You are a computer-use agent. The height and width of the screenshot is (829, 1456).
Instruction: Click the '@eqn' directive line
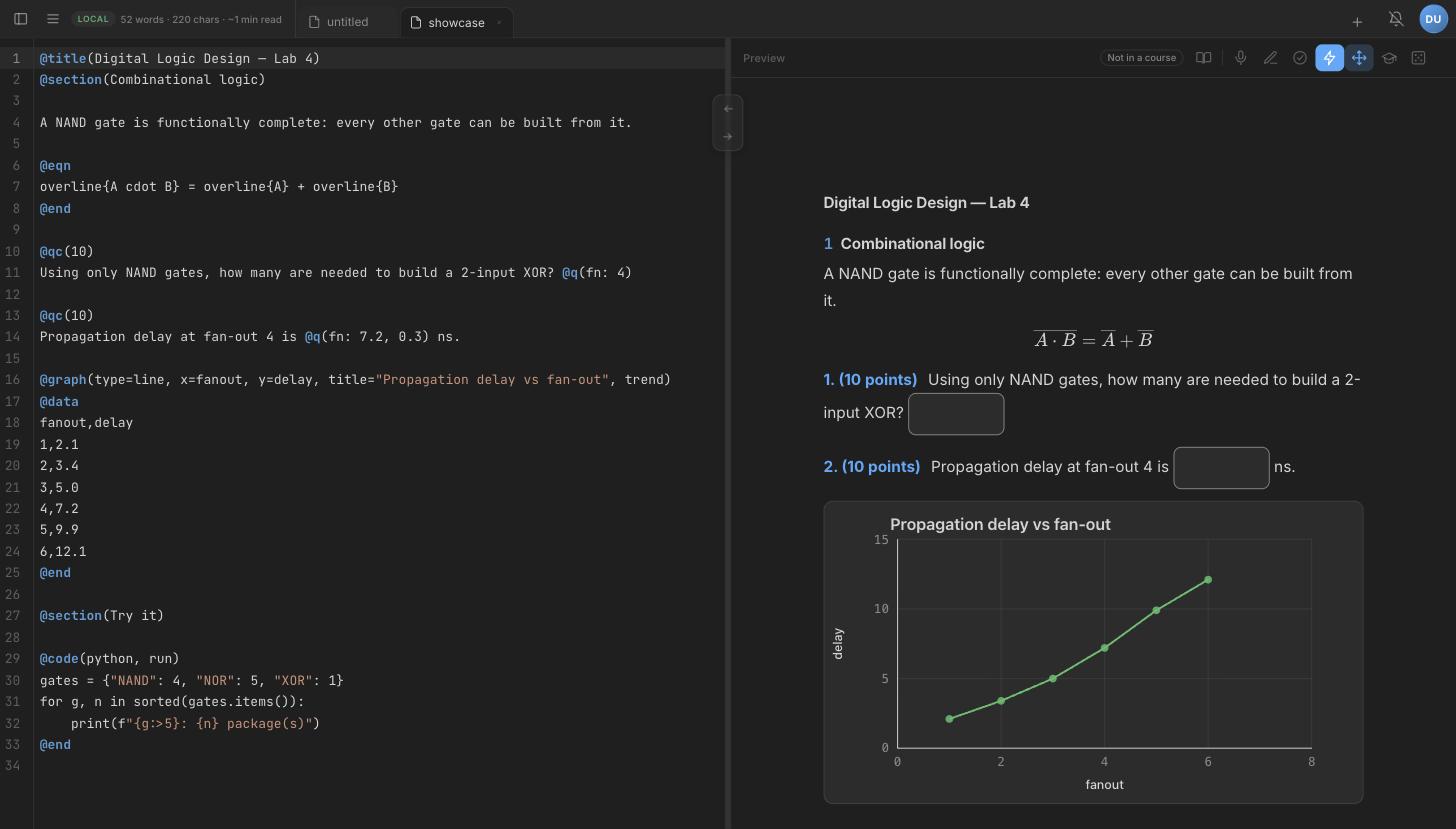pyautogui.click(x=55, y=166)
